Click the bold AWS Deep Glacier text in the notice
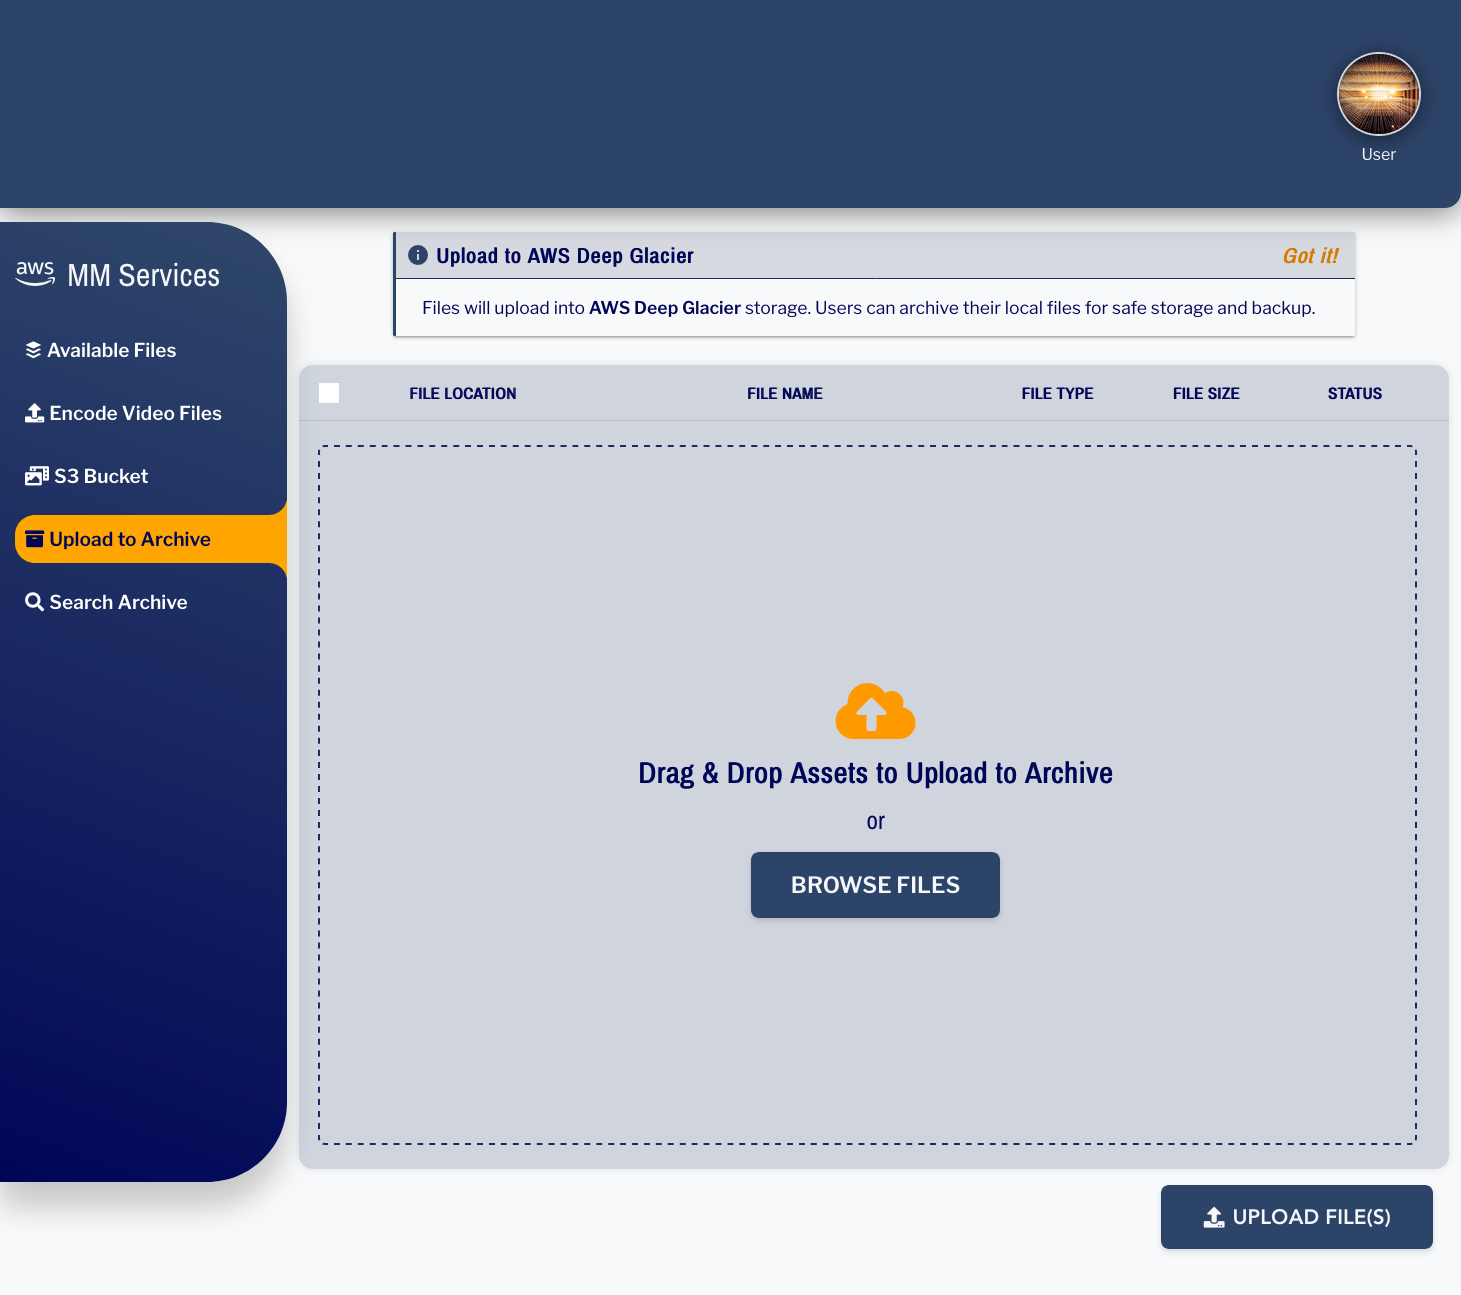Viewport: 1461px width, 1295px height. [665, 308]
